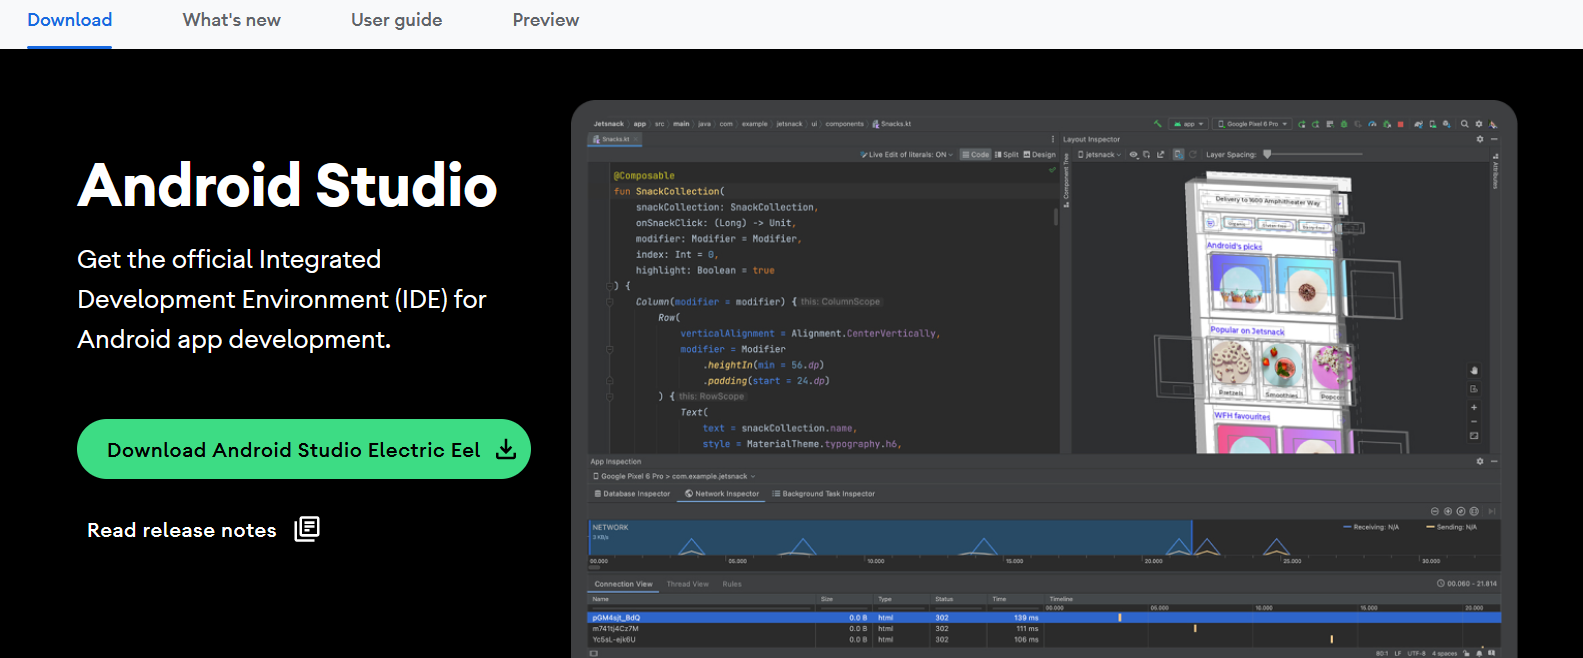The width and height of the screenshot is (1583, 658).
Task: Collapse the SnackCollection function fold marker
Action: [609, 286]
